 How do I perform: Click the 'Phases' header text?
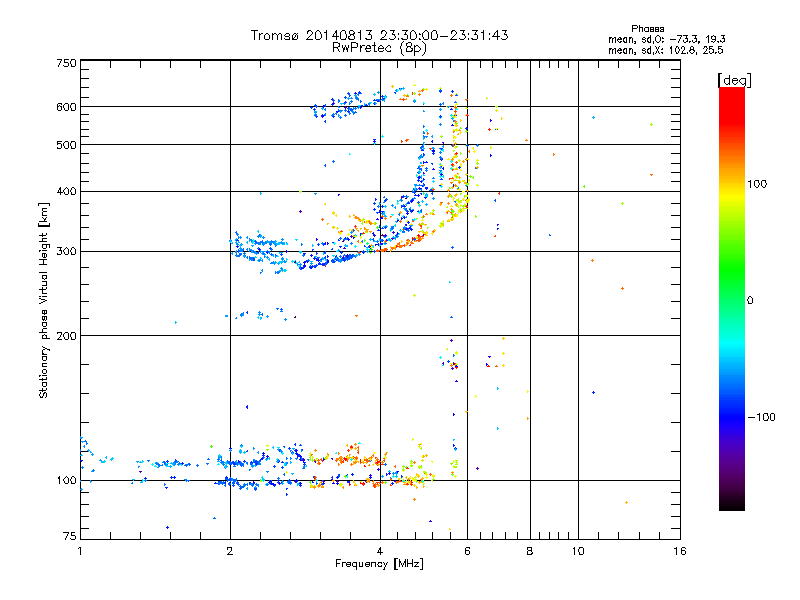[647, 29]
